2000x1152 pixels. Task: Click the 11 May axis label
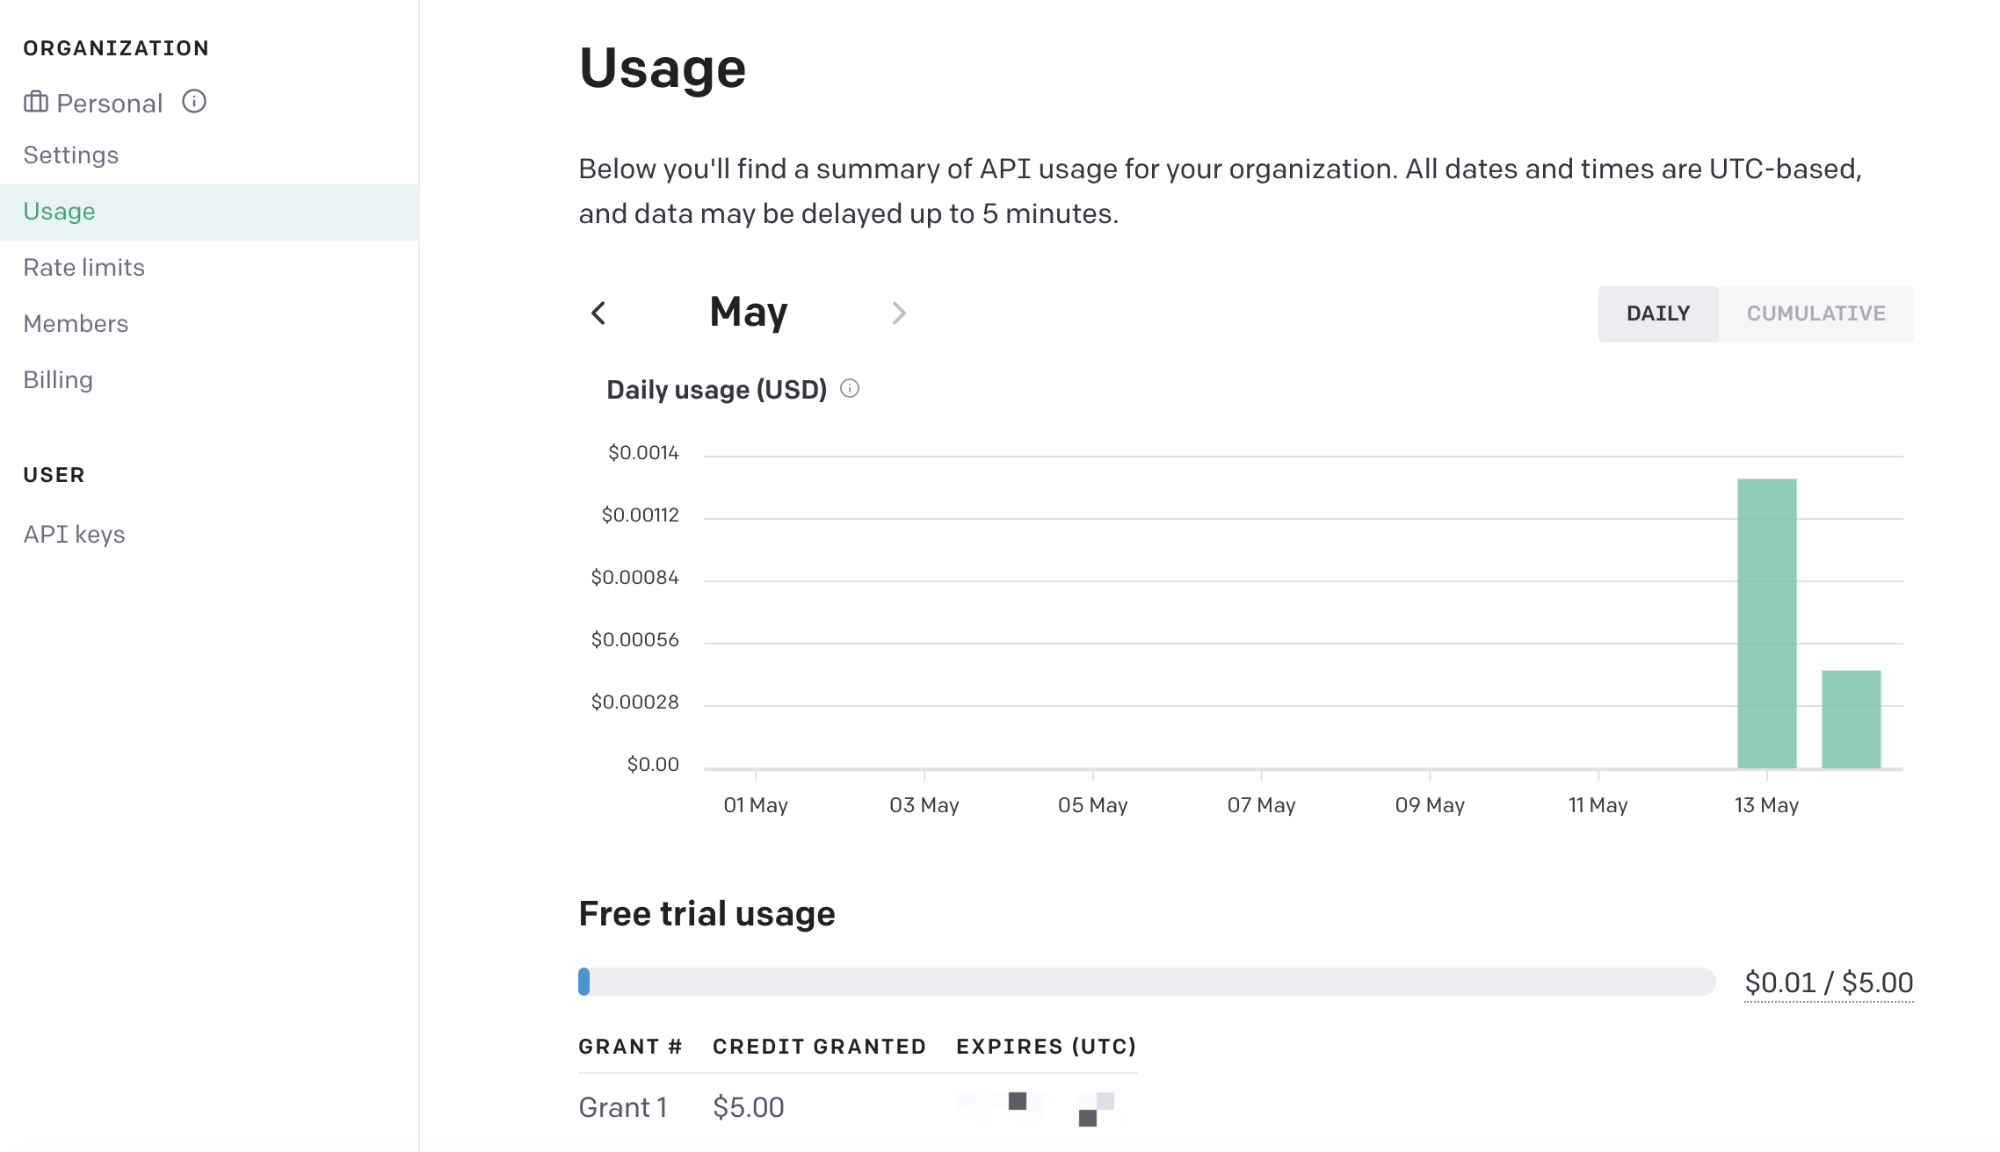1598,805
